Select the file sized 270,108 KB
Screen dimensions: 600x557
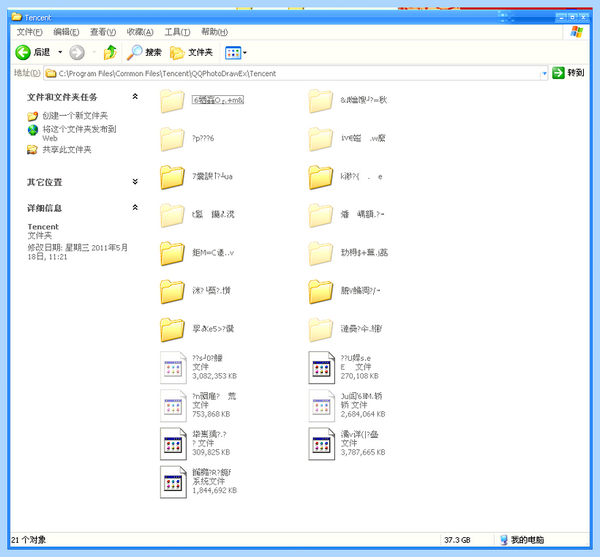[x=344, y=367]
